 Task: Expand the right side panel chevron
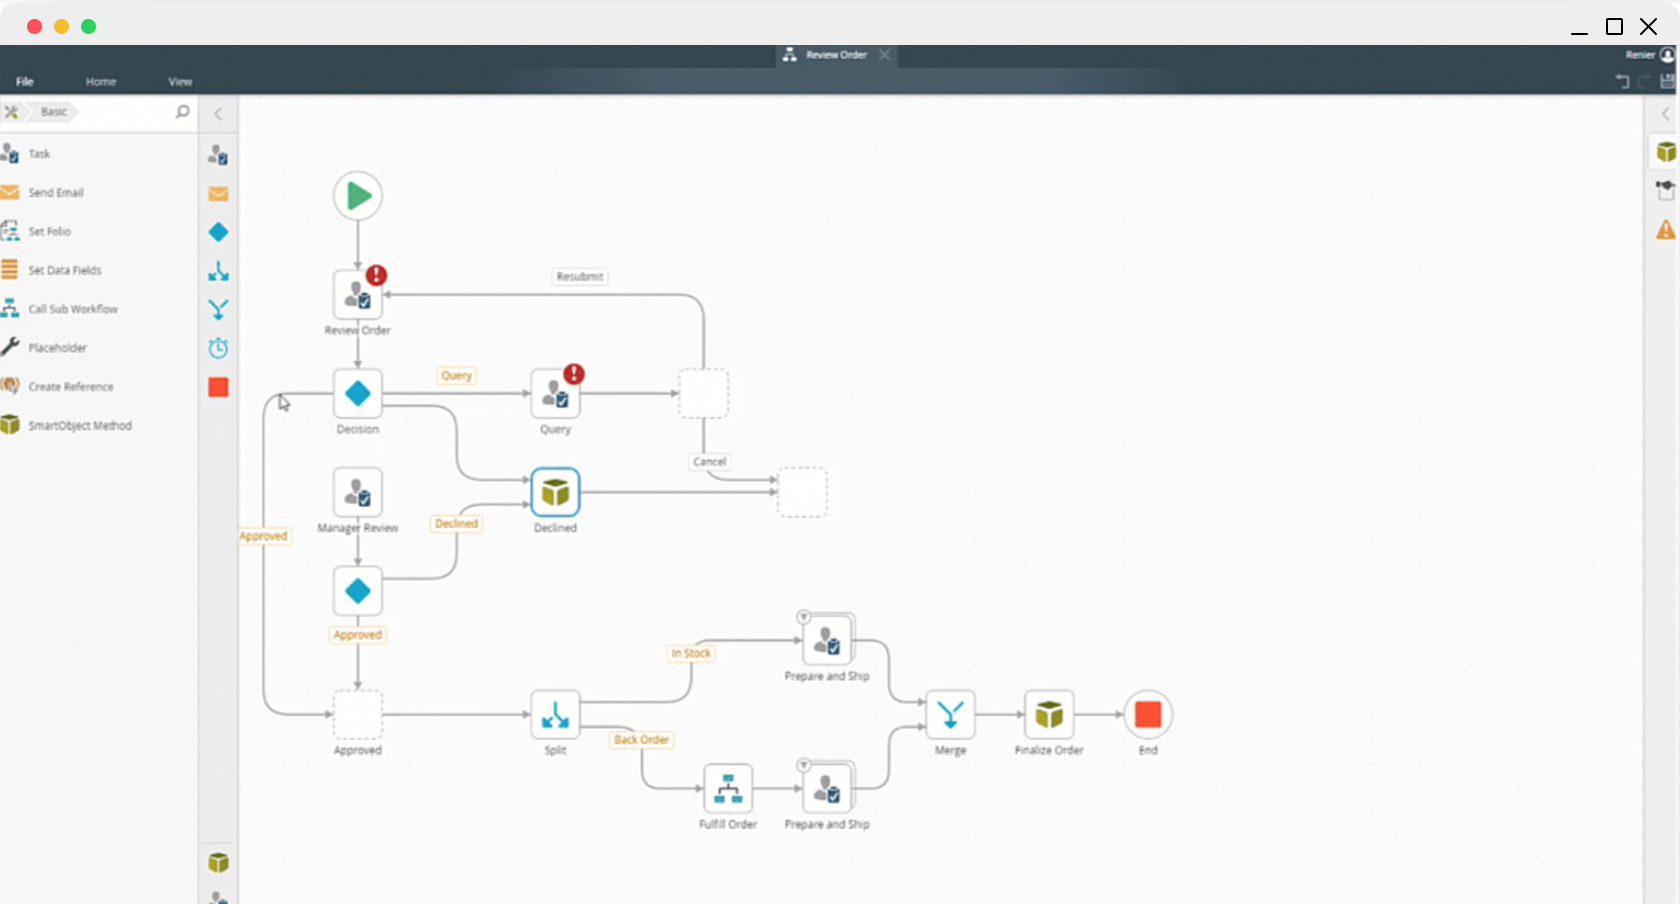click(x=1665, y=114)
